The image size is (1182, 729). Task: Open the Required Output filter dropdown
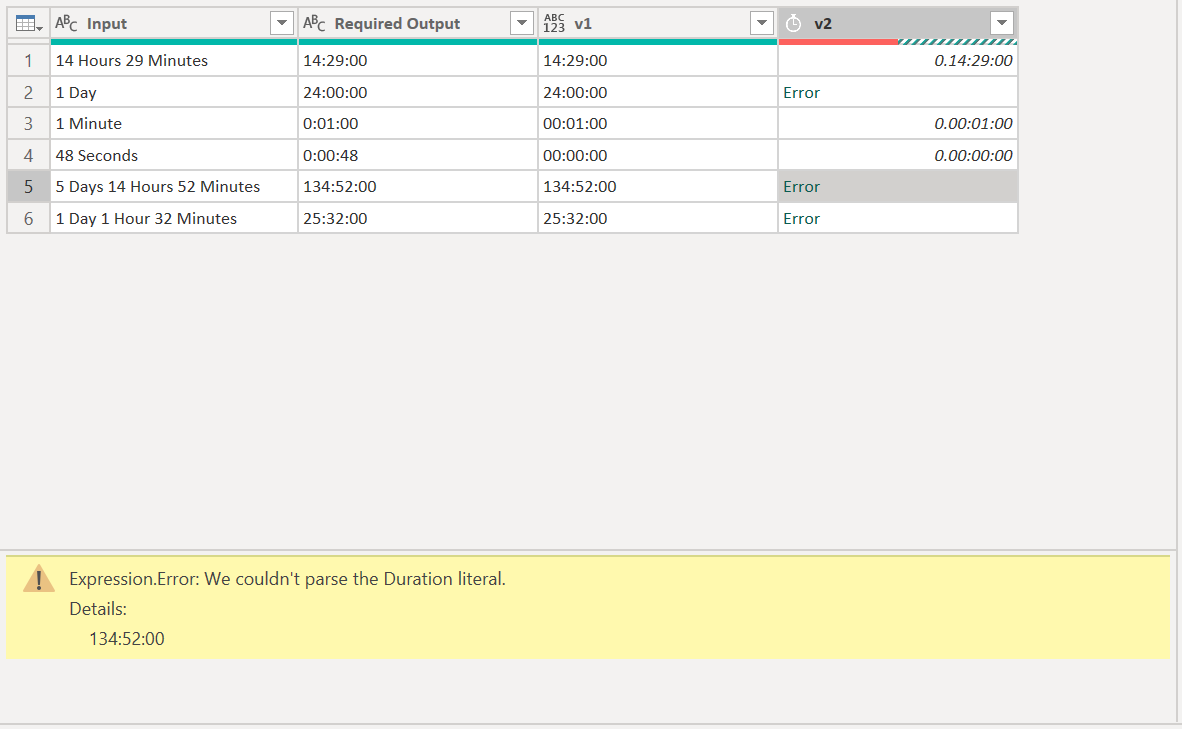coord(522,23)
